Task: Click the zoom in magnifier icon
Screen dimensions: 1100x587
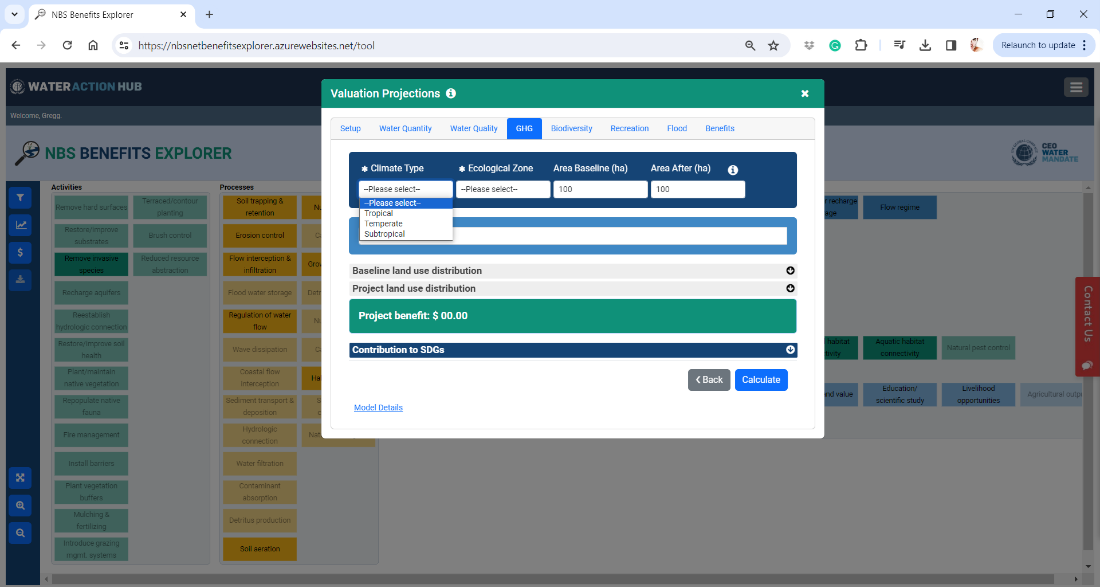Action: pyautogui.click(x=21, y=505)
